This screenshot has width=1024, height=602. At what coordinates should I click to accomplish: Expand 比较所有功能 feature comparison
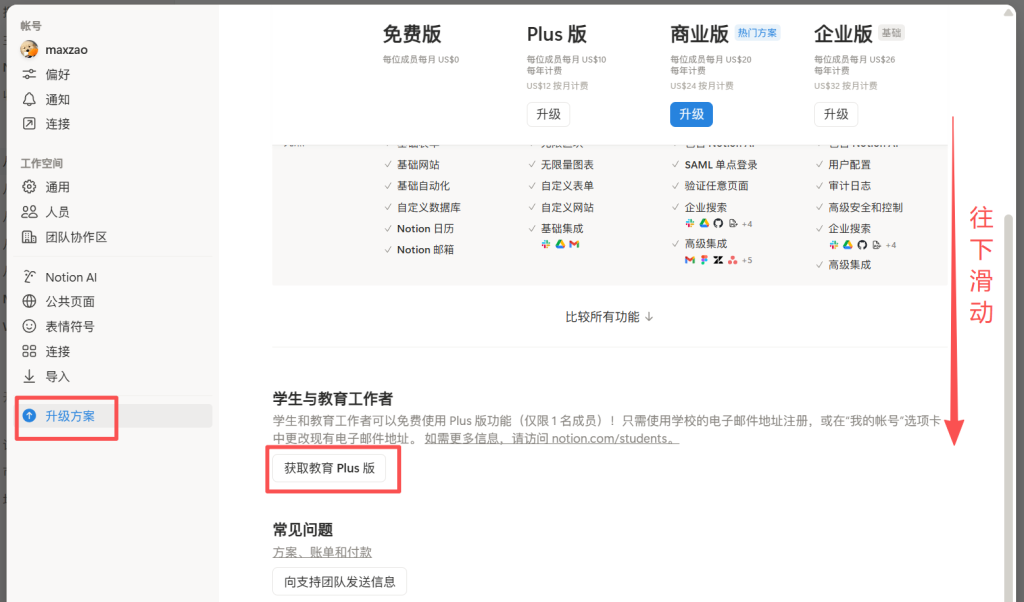(609, 317)
